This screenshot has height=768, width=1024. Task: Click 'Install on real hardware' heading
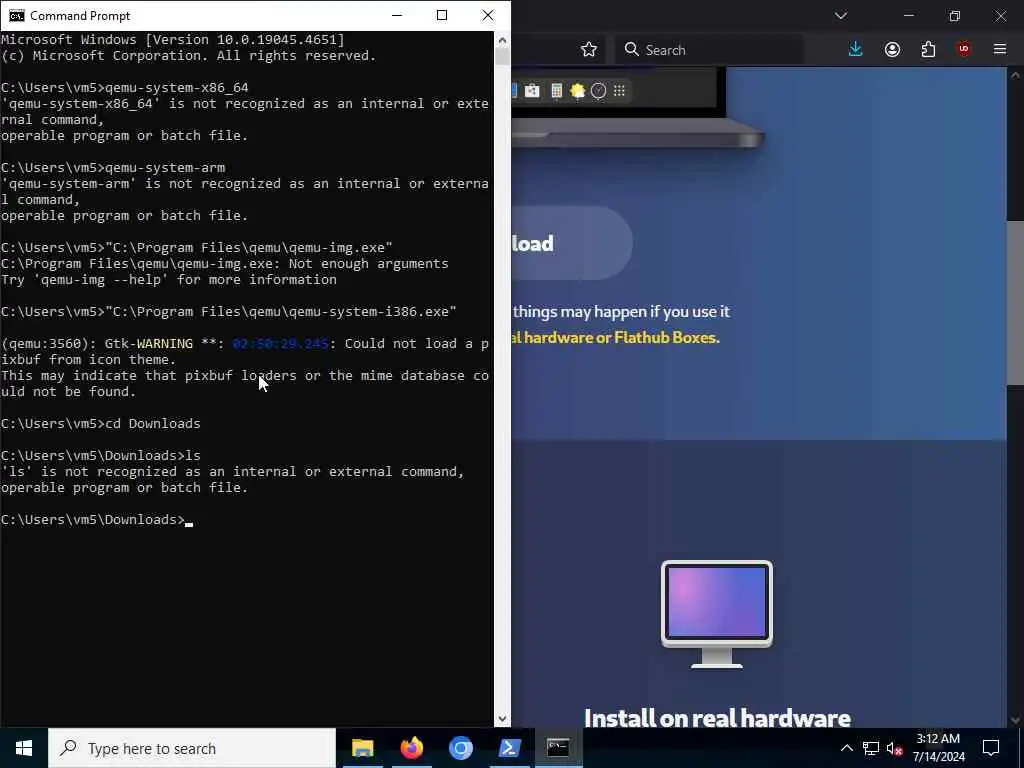[x=717, y=718]
